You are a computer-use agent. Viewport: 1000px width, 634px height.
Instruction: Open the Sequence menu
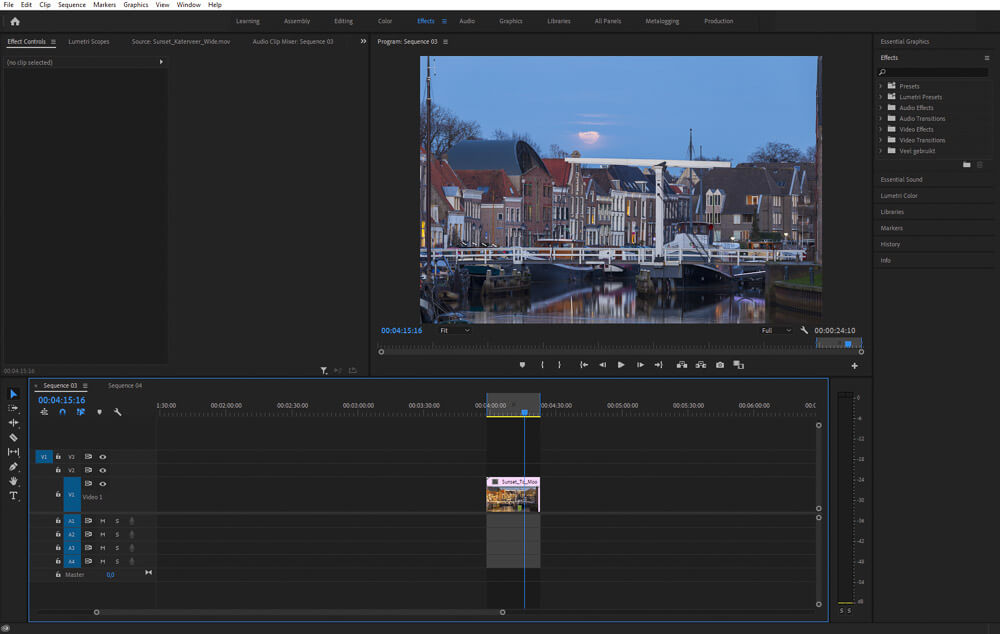pos(72,5)
